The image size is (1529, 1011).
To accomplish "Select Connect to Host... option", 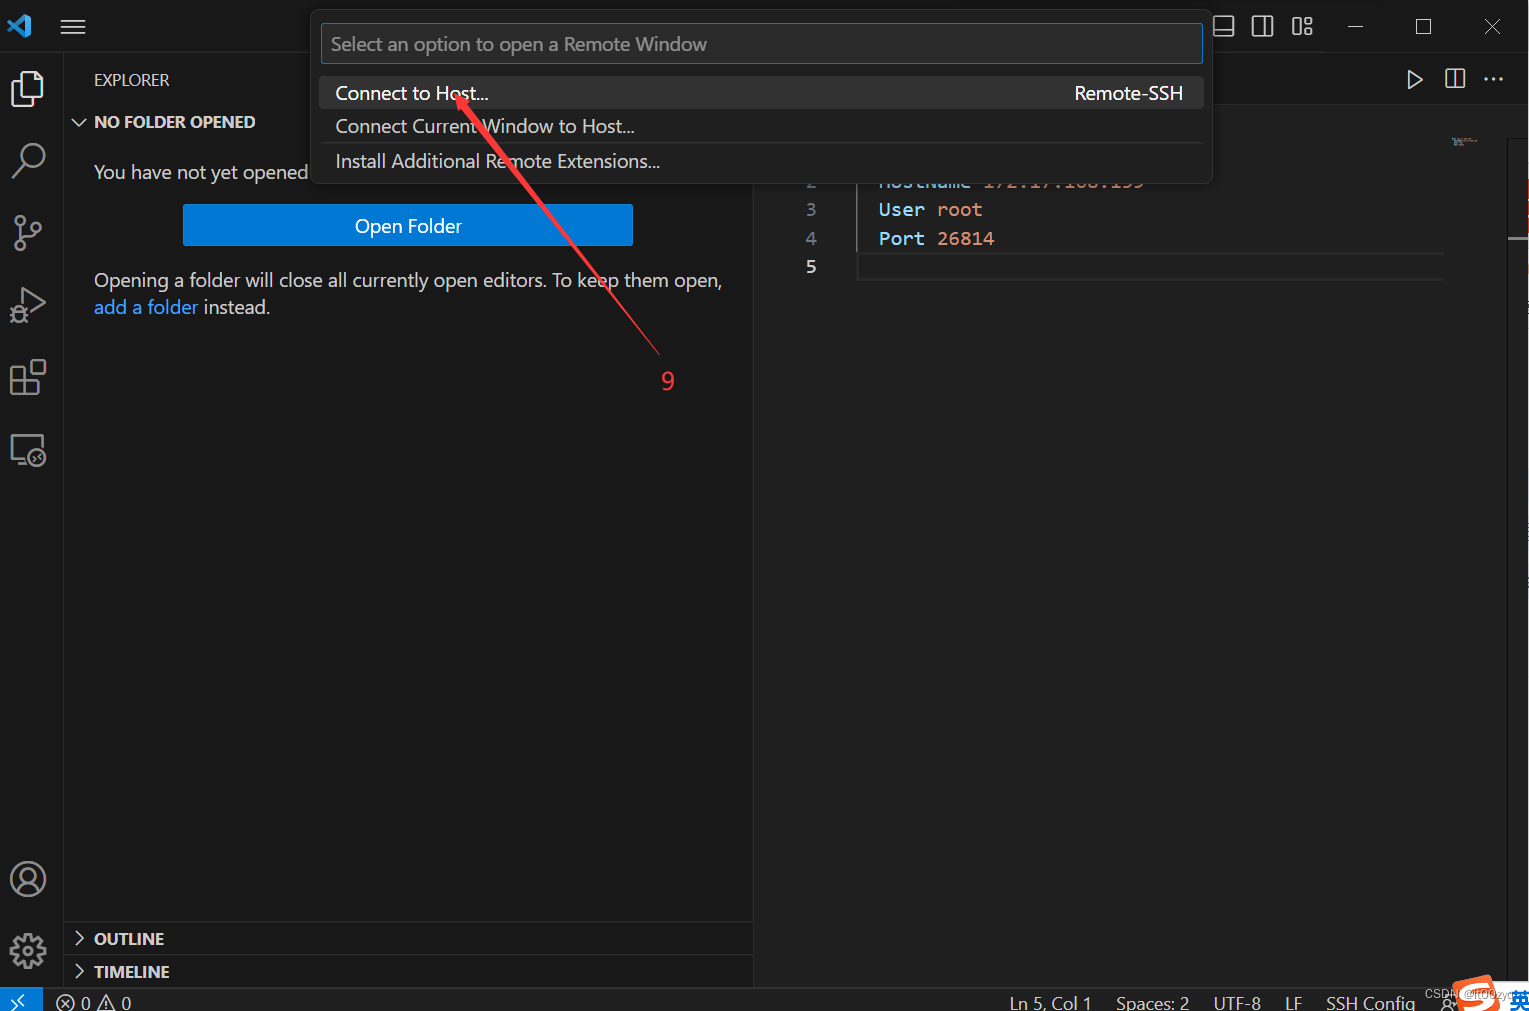I will (x=761, y=93).
